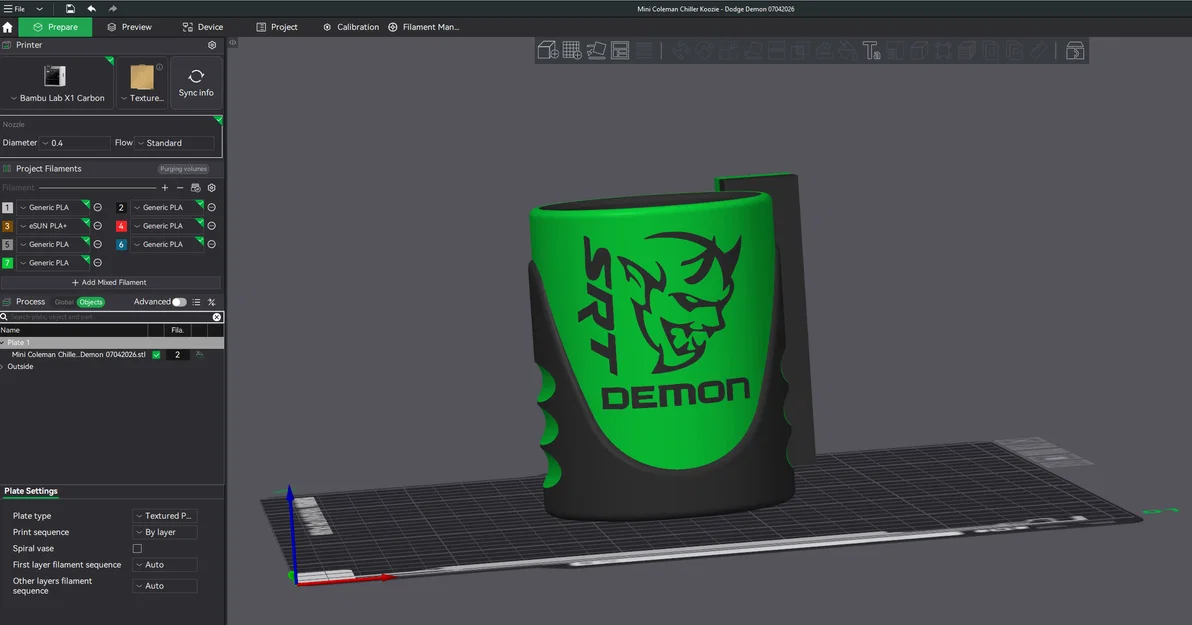Click Add Mixed Filament button
1192x625 pixels.
pyautogui.click(x=109, y=282)
